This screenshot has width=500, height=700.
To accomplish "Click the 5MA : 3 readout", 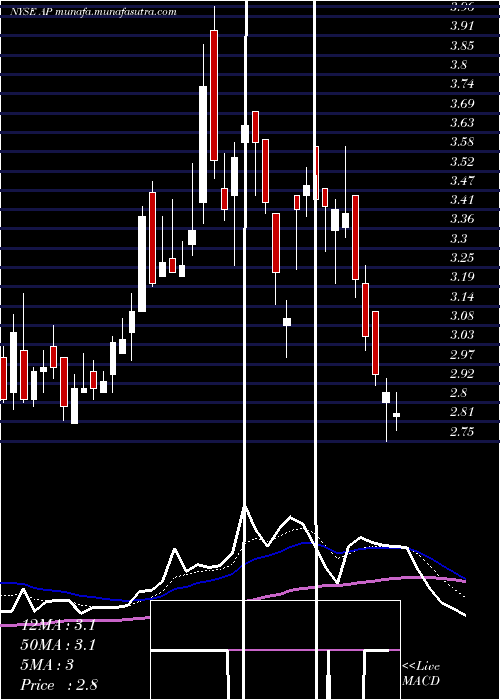I will 47,665.
